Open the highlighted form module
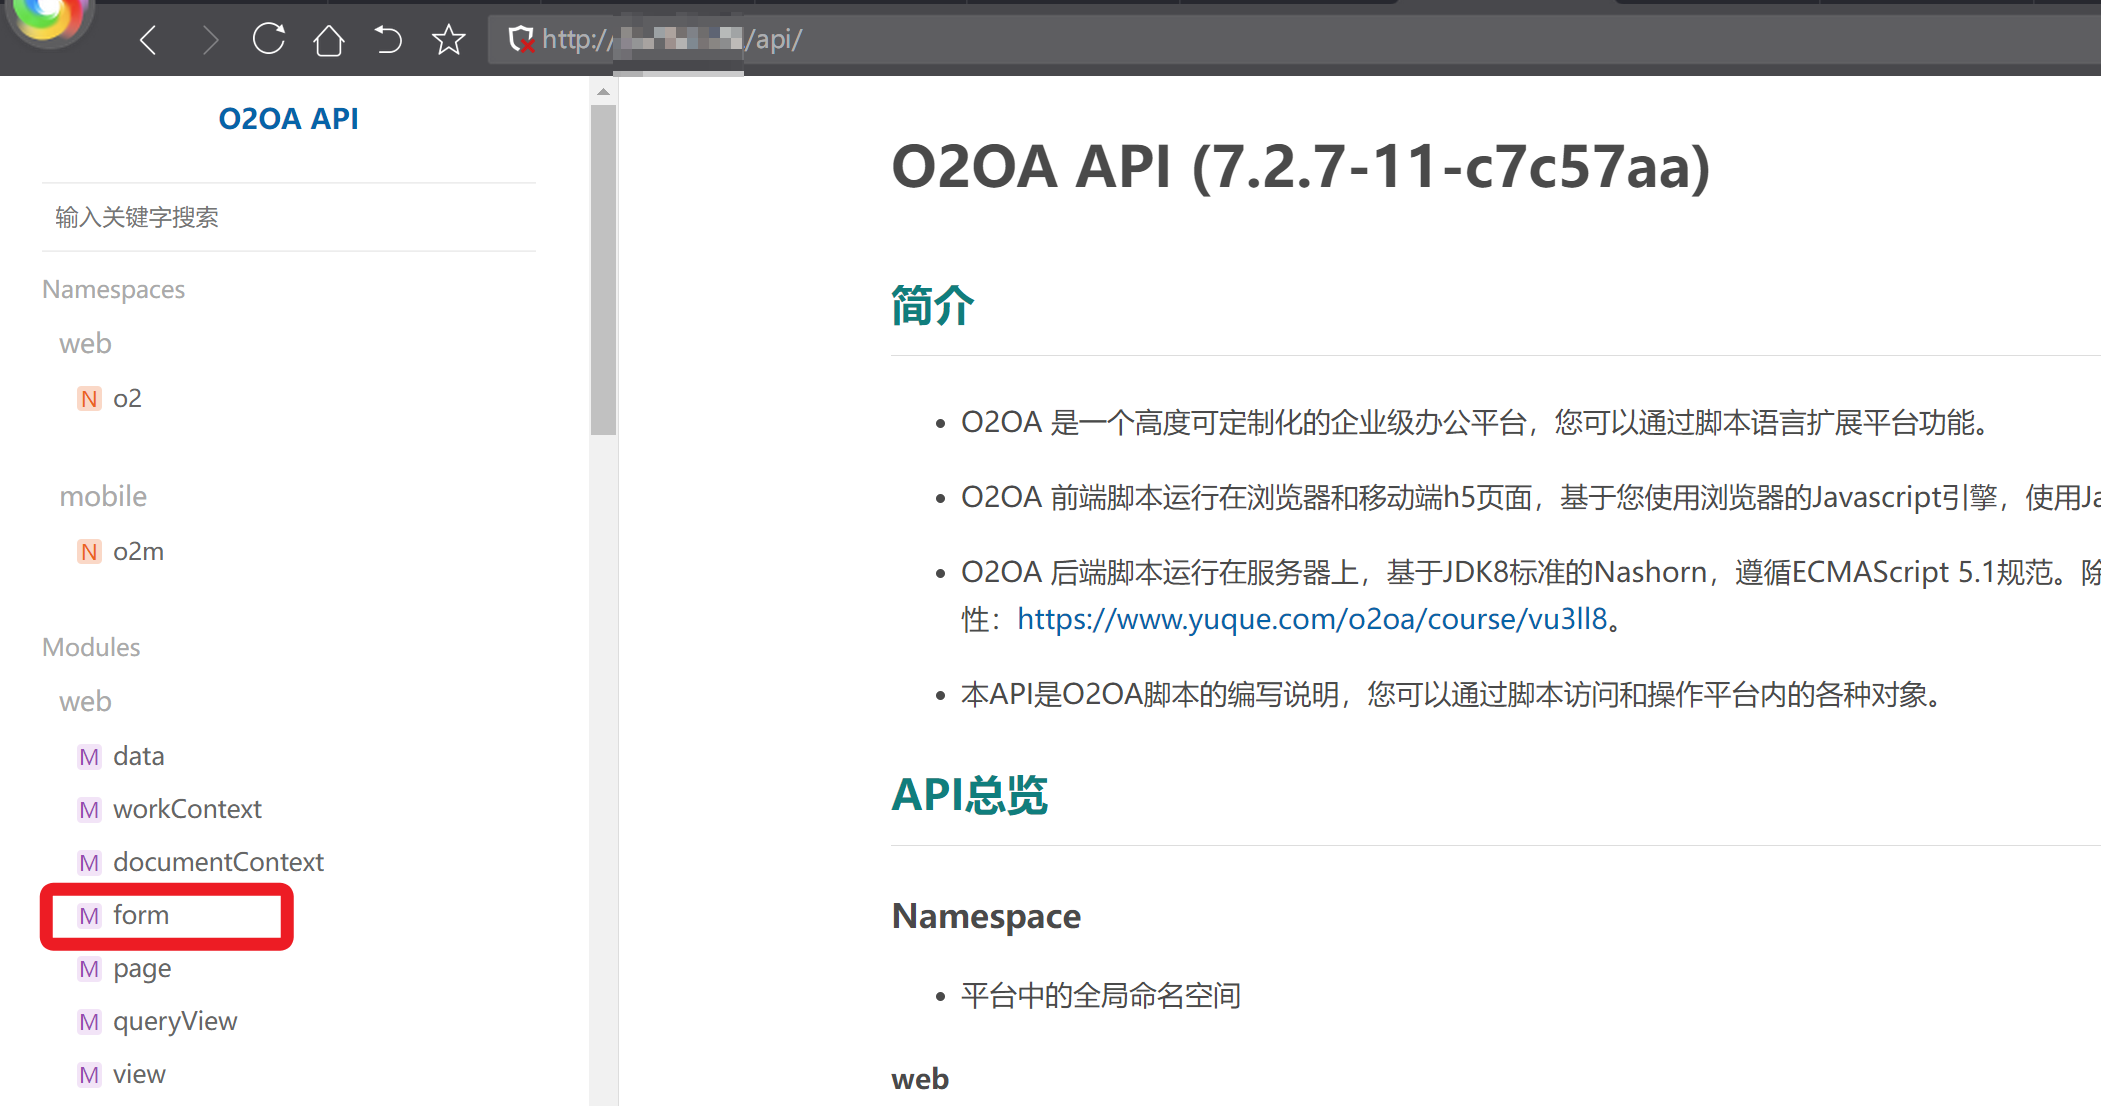This screenshot has height=1106, width=2101. click(x=141, y=915)
